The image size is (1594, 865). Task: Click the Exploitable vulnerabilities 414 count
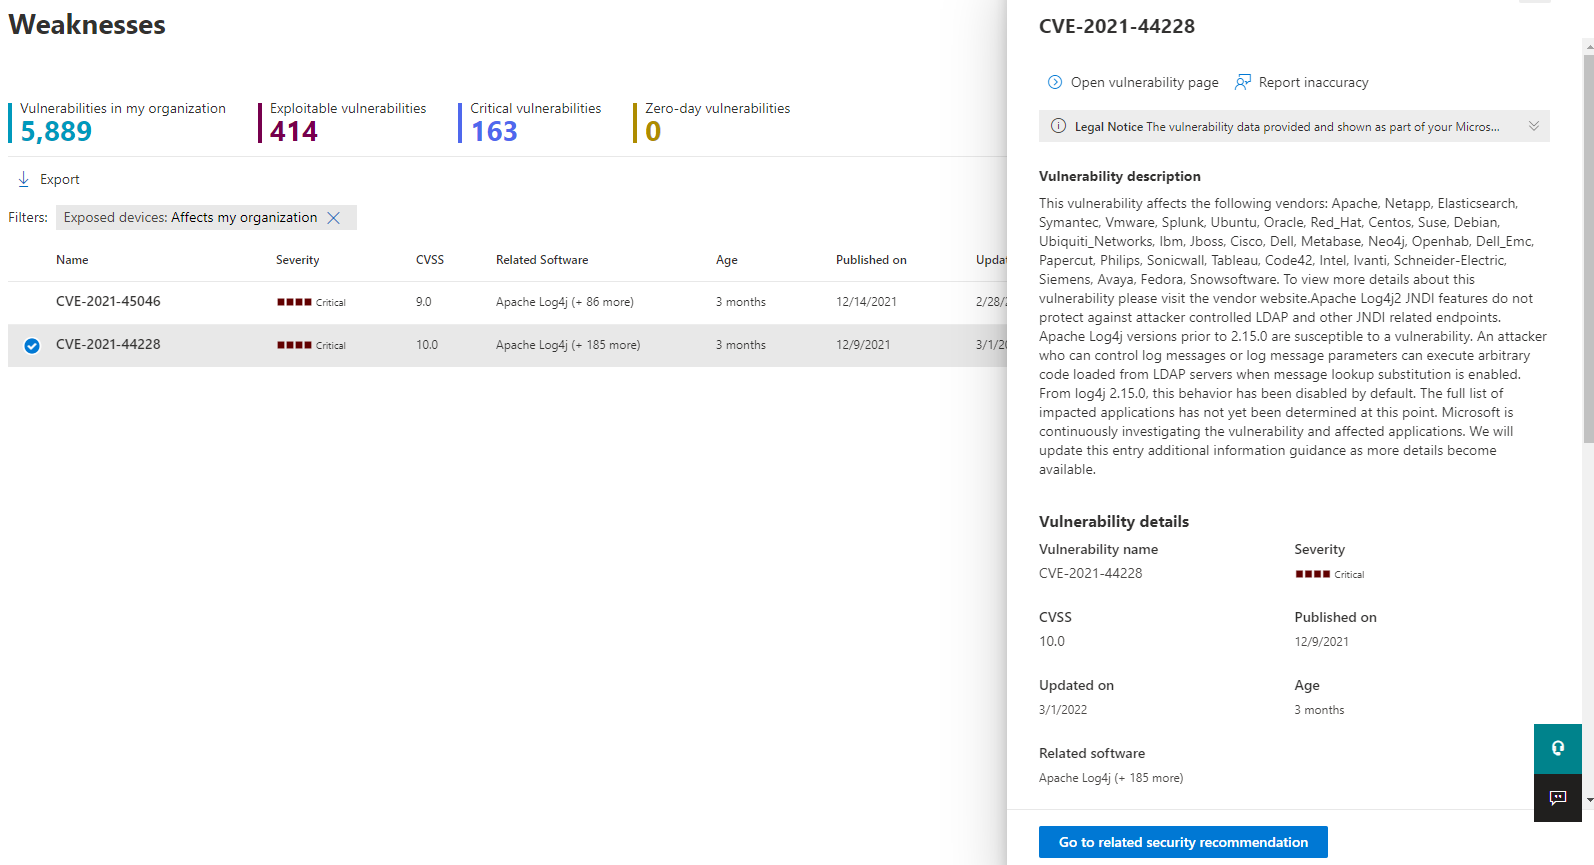click(293, 132)
